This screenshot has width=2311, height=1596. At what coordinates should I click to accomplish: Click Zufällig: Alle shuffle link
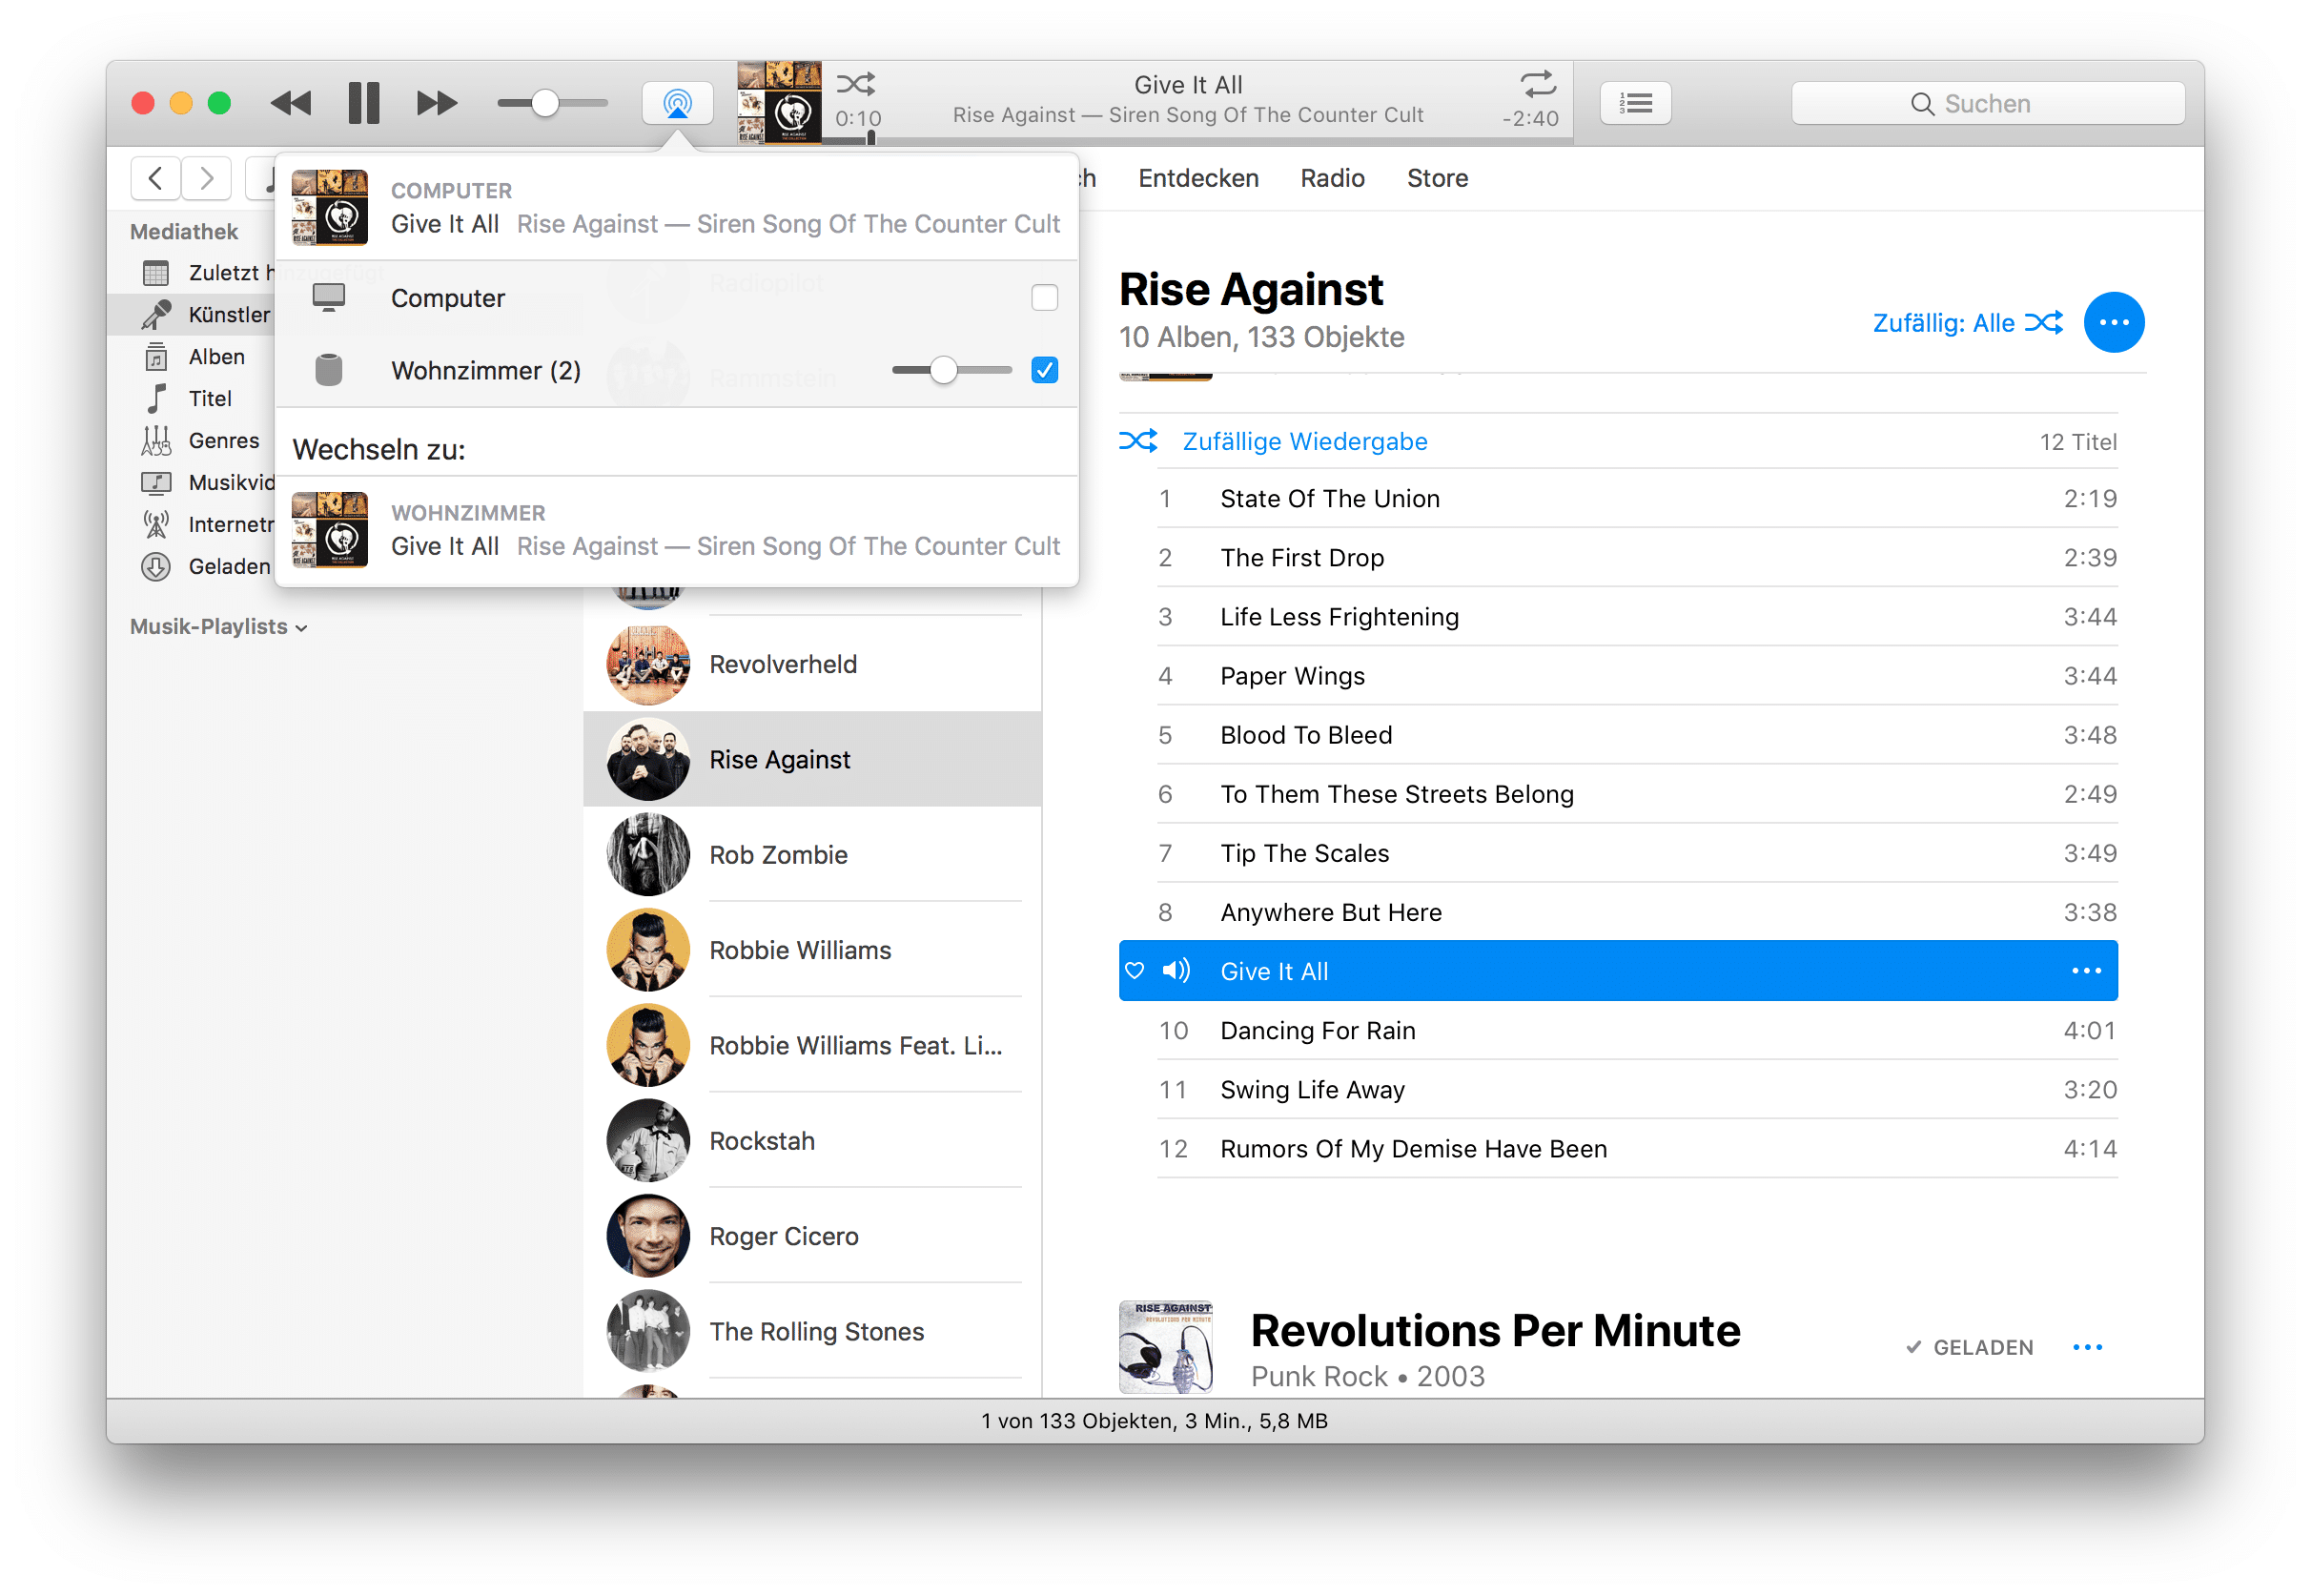point(1967,323)
